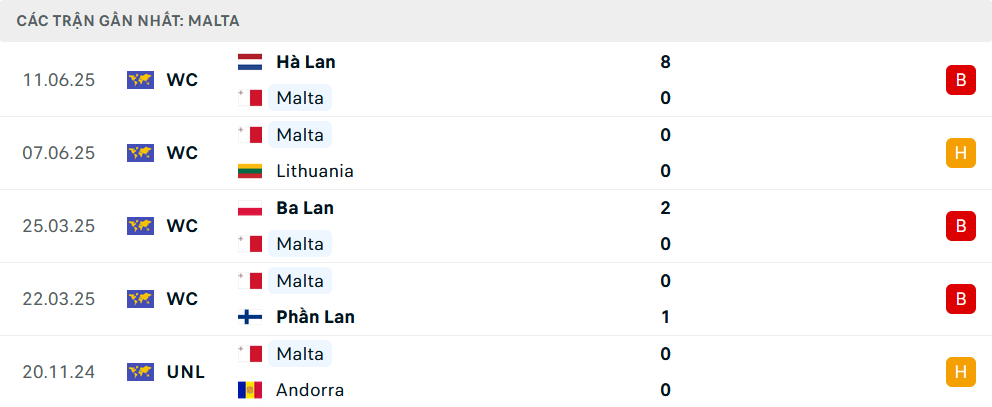Click the orange H badge for 07.06.25 match
This screenshot has width=992, height=407.
pos(960,153)
